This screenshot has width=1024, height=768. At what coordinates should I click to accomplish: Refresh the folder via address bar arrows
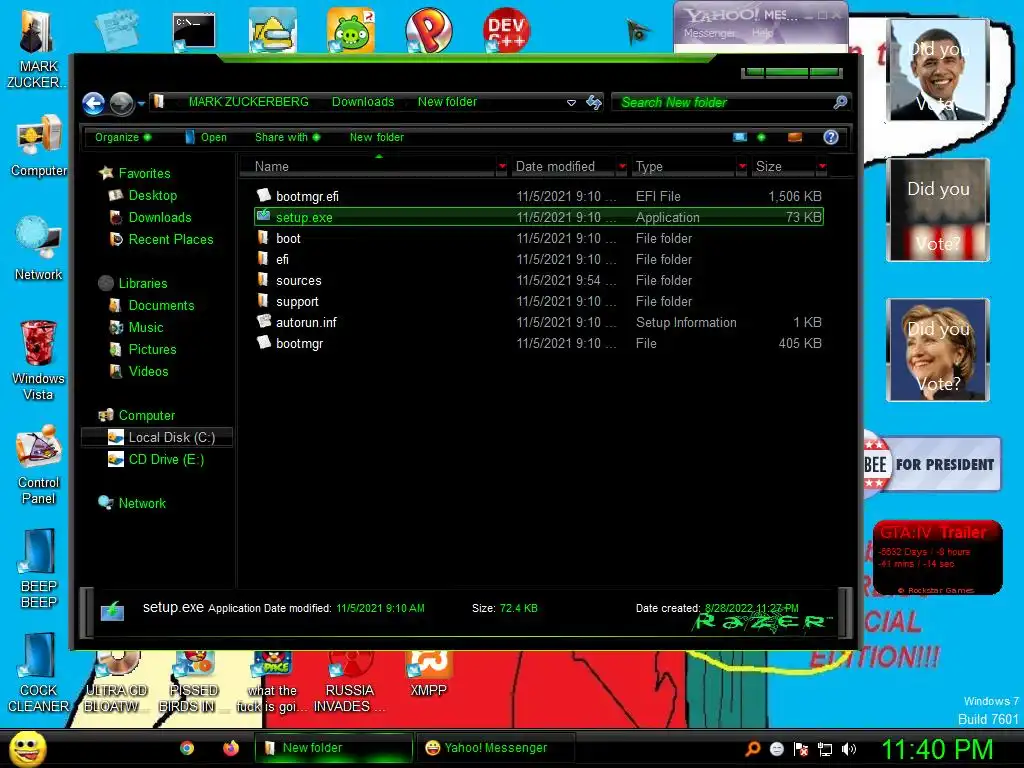pyautogui.click(x=594, y=102)
